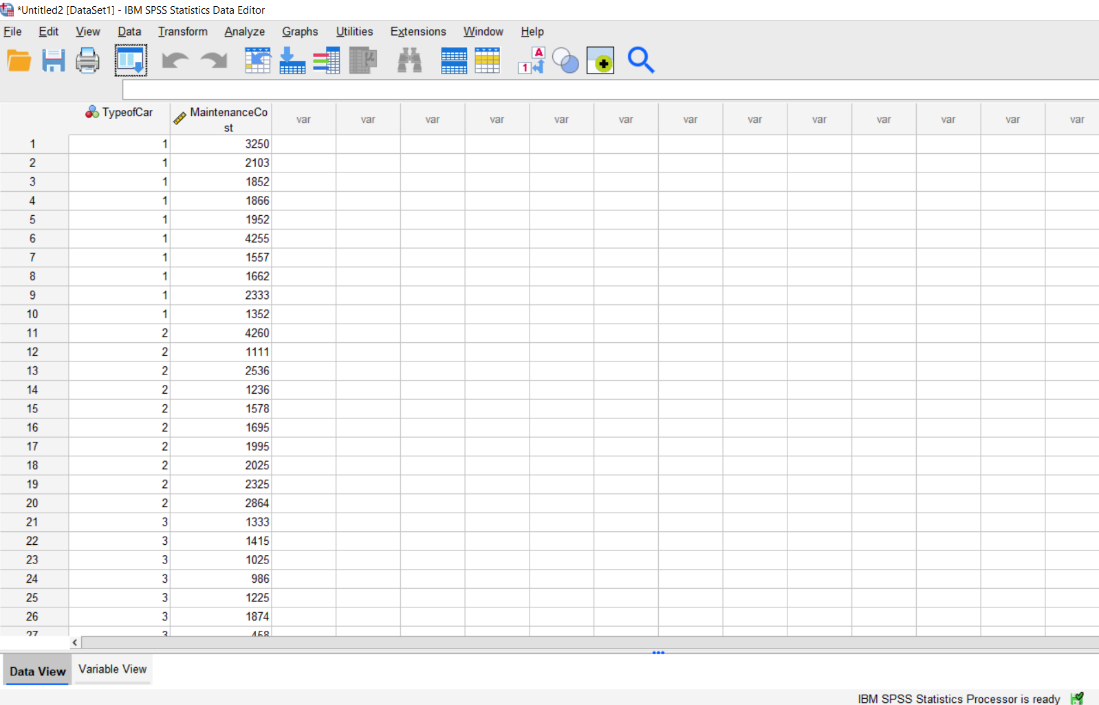Select cell with value 2025

(x=221, y=465)
